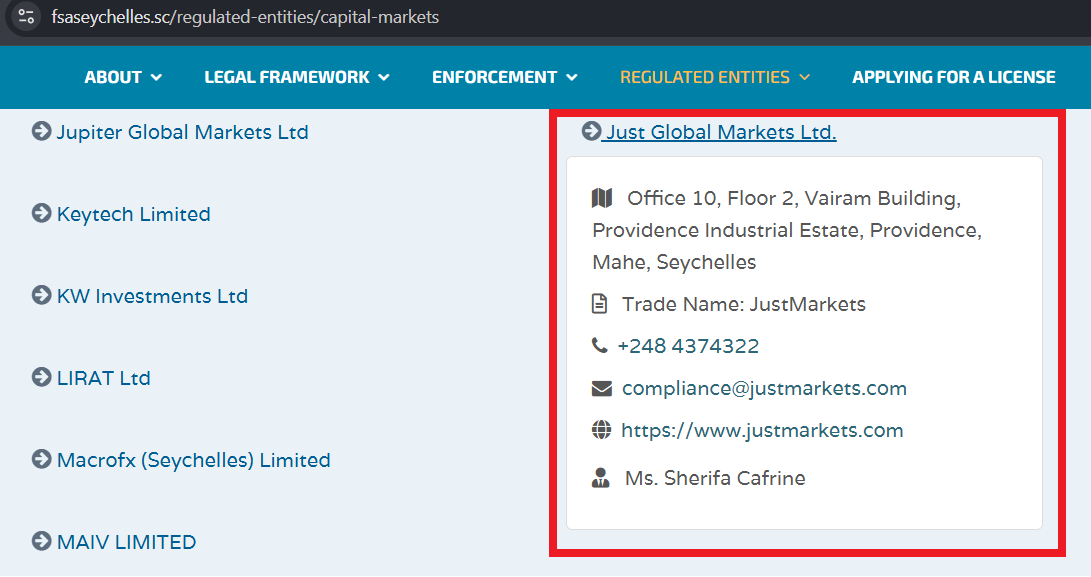1091x577 pixels.
Task: Click arrow icon beside KW Investments Ltd
Action: click(41, 295)
